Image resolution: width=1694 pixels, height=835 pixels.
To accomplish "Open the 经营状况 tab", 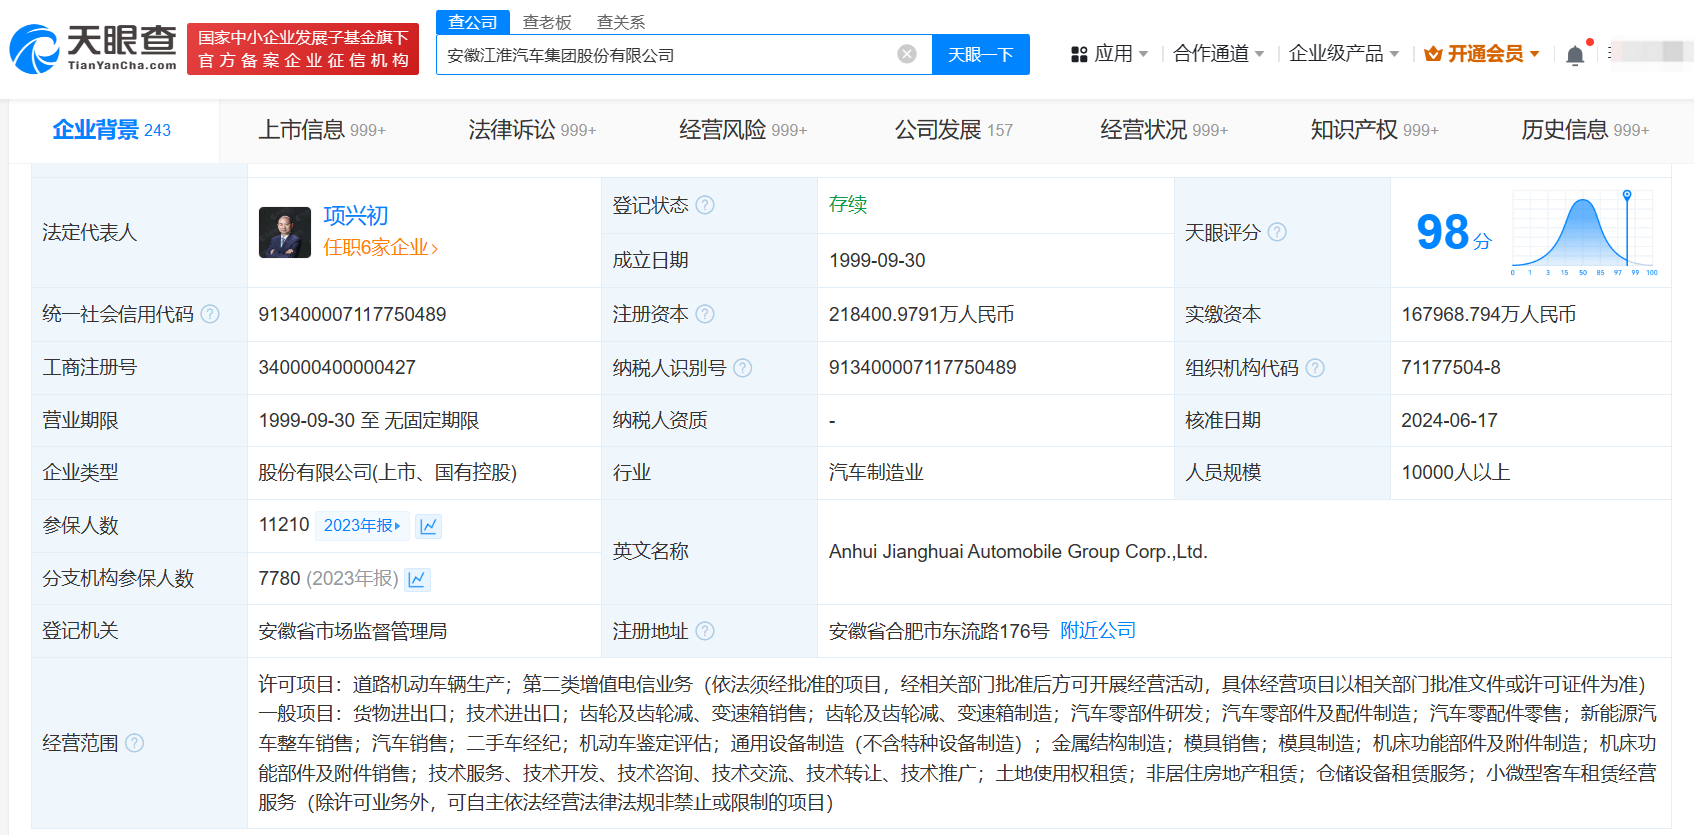I will coord(1164,130).
